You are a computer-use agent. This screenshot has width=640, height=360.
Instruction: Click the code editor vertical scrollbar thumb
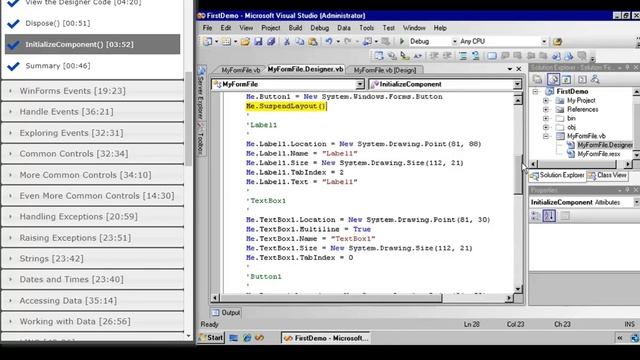[x=518, y=175]
